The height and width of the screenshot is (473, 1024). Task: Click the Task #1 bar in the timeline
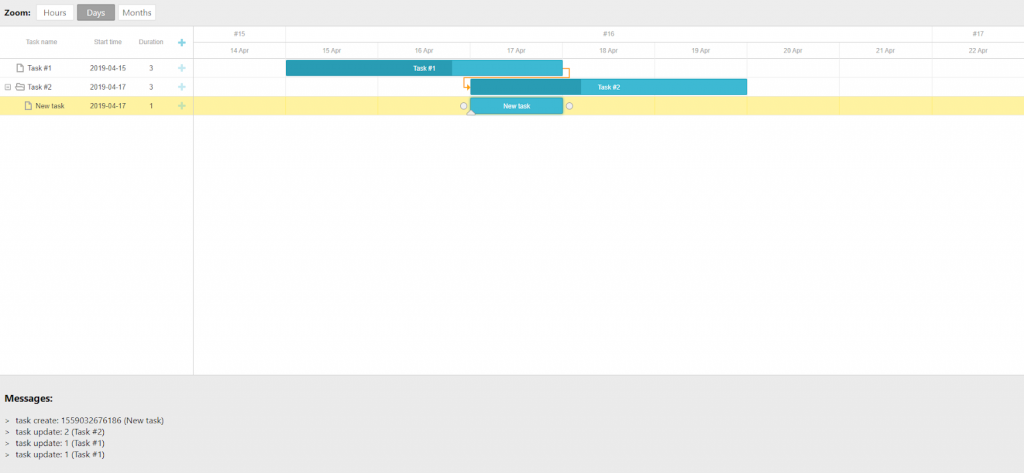click(x=424, y=68)
